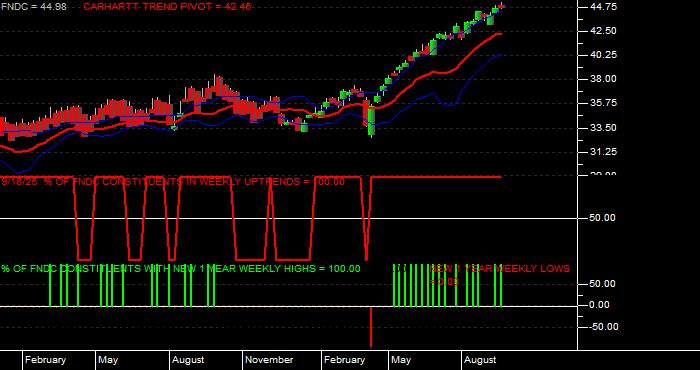This screenshot has height=370, width=700.
Task: Click the 40.25 price axis value
Action: [x=604, y=55]
